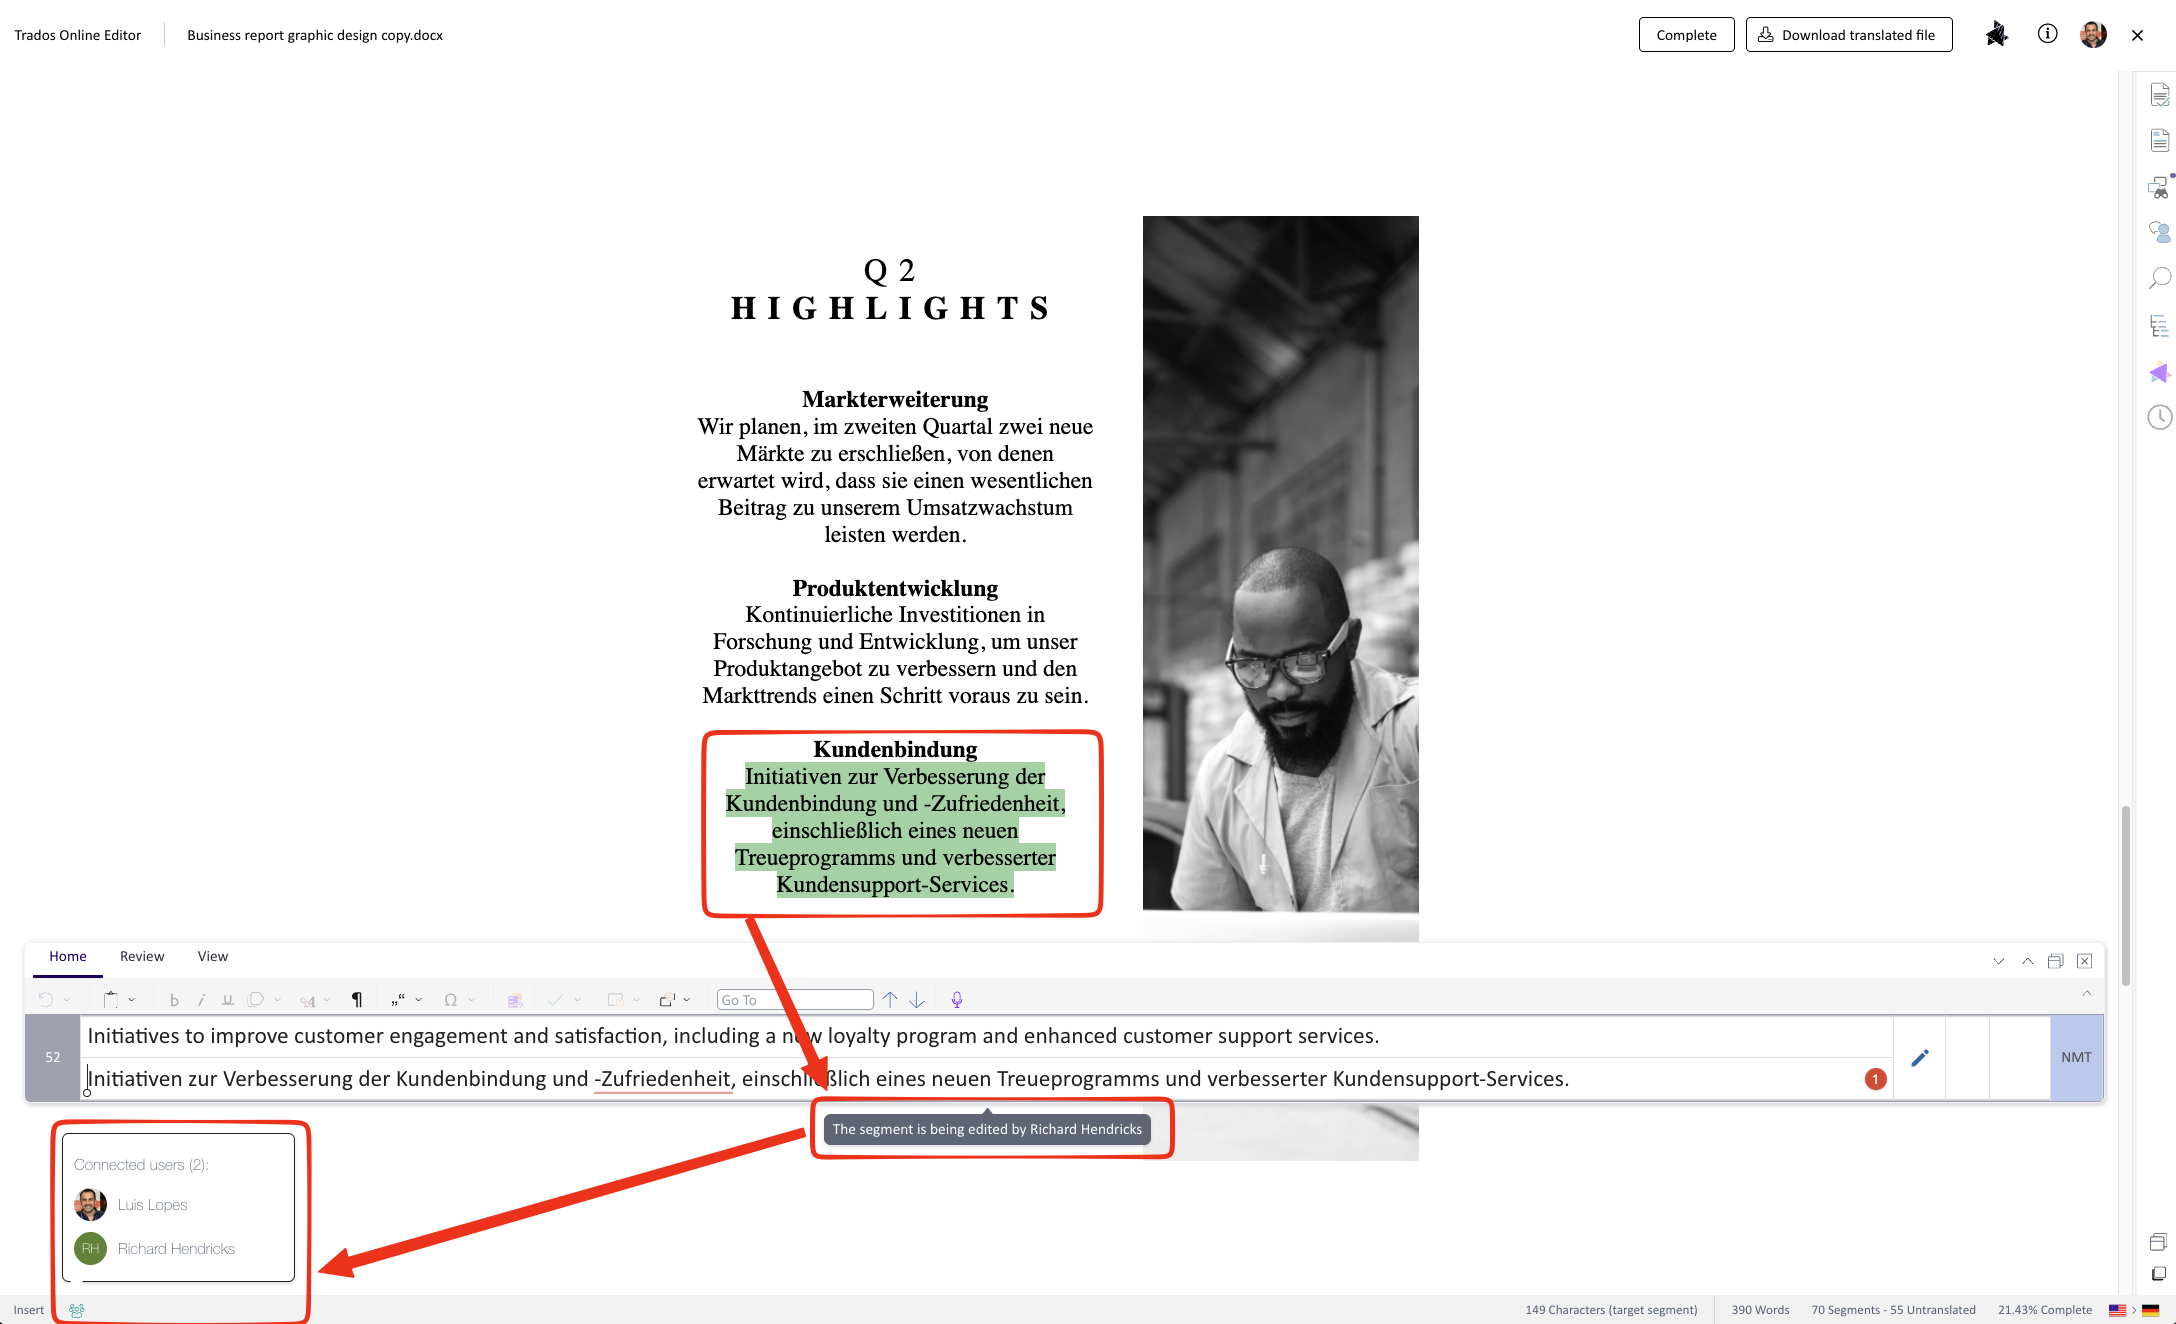The width and height of the screenshot is (2176, 1324).
Task: Click the vertical scrollbar of the preview
Action: [x=2125, y=895]
